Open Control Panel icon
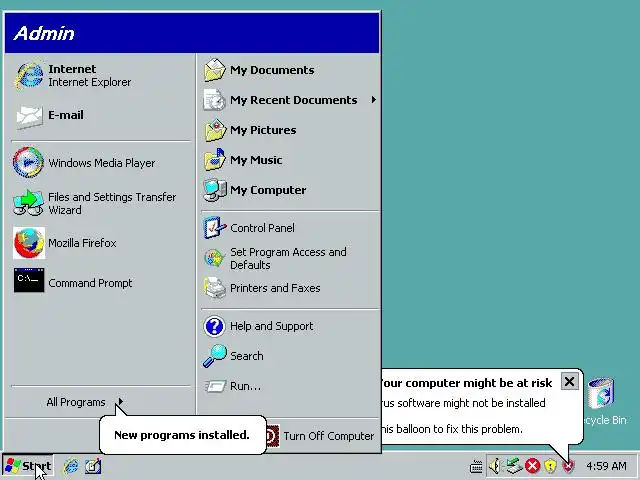This screenshot has width=640, height=480. 215,227
